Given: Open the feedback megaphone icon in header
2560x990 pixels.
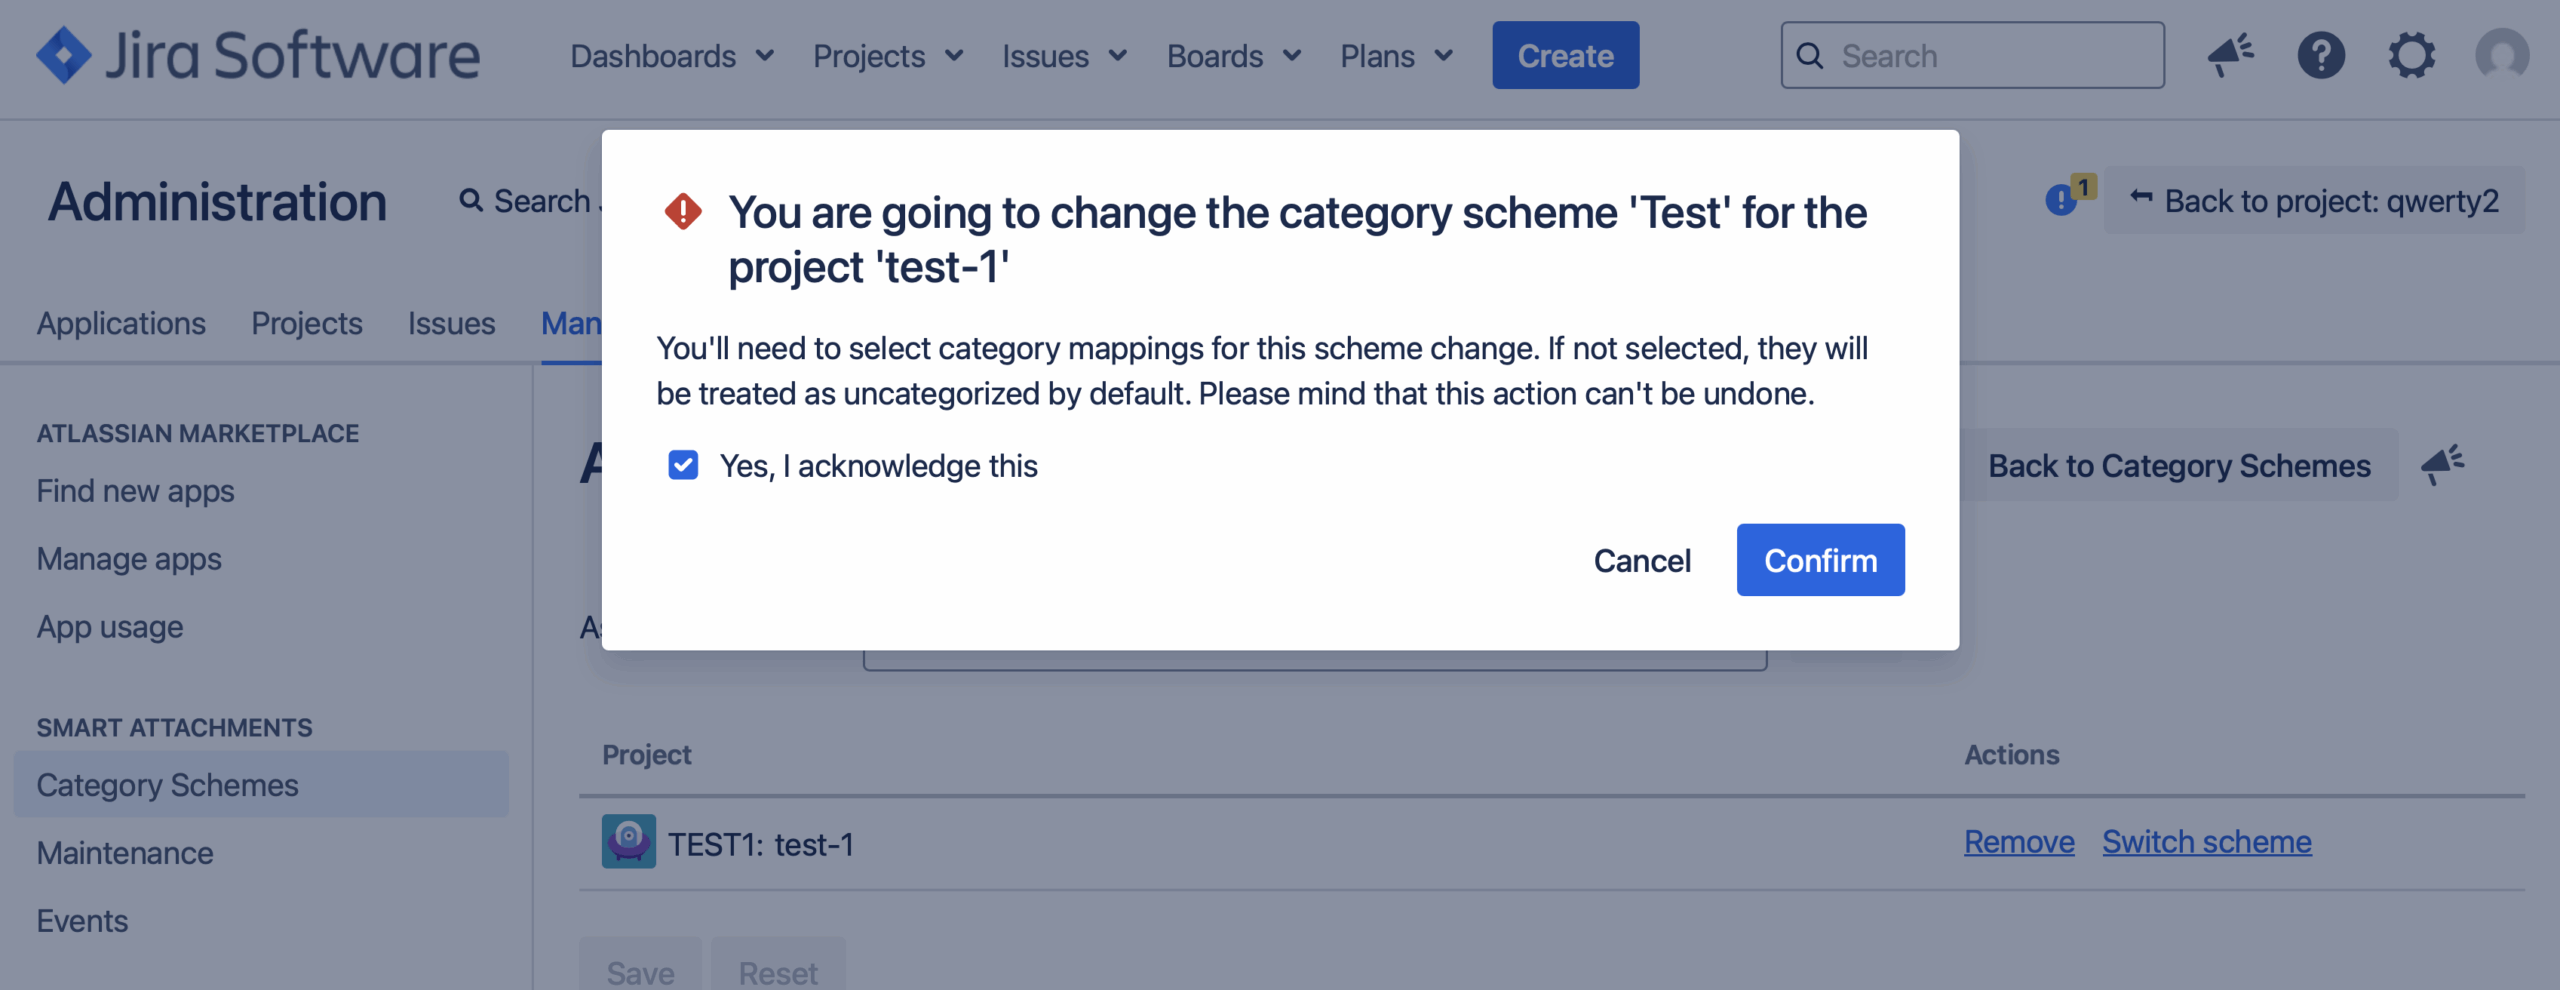Looking at the screenshot, I should tap(2230, 55).
